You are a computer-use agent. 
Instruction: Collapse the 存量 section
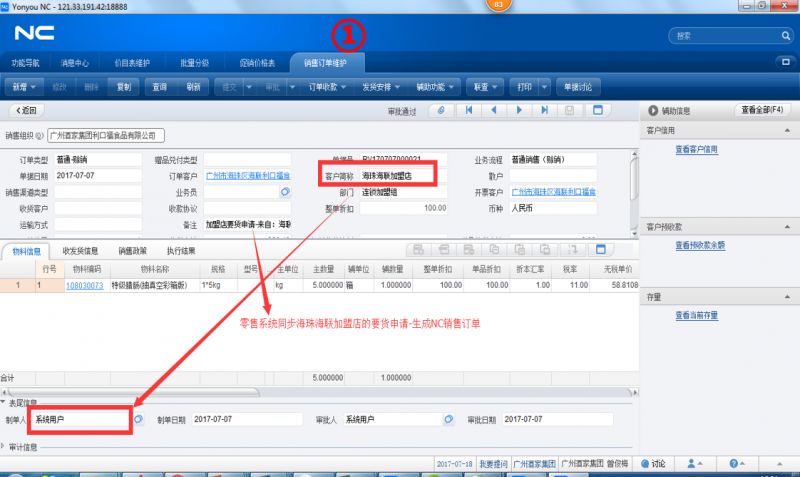[x=787, y=296]
